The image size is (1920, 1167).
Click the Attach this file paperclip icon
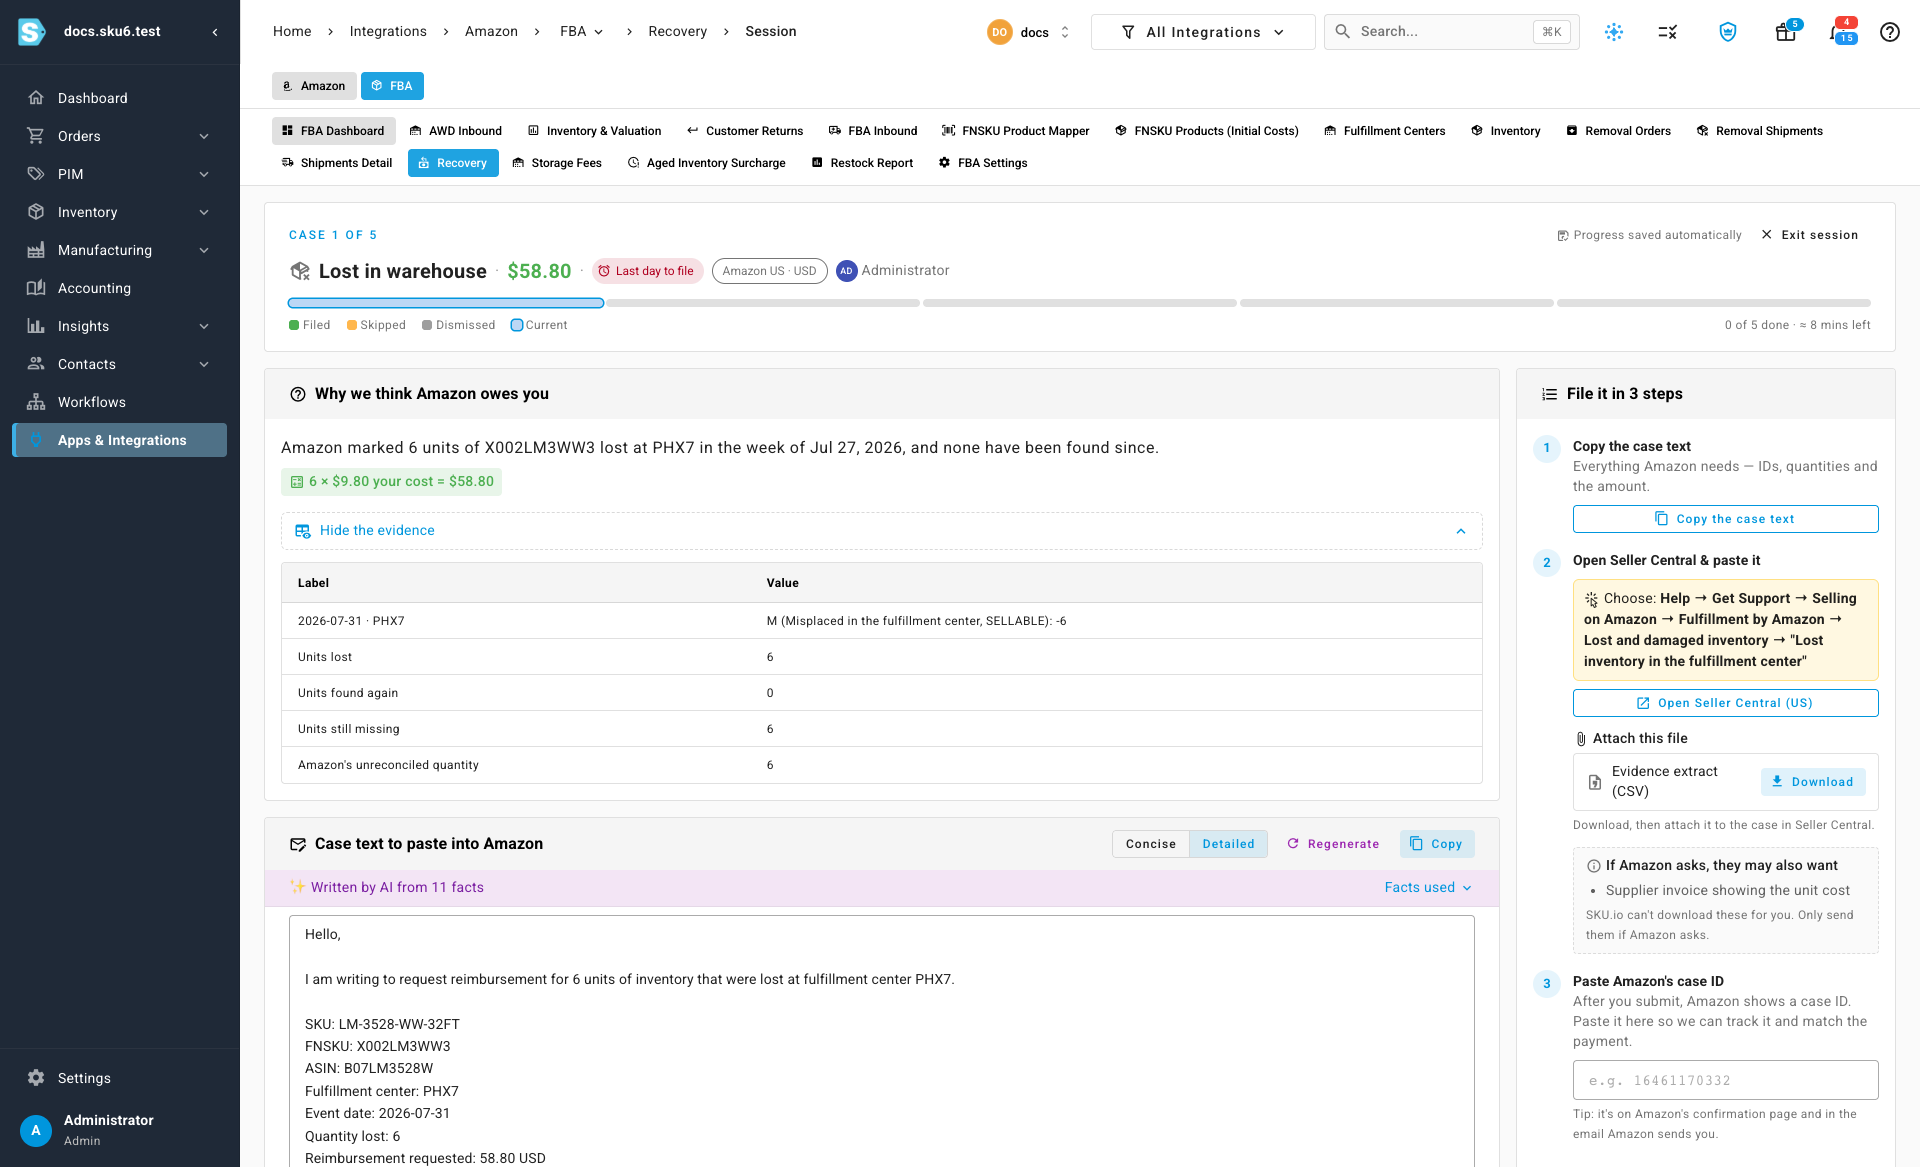click(1581, 739)
